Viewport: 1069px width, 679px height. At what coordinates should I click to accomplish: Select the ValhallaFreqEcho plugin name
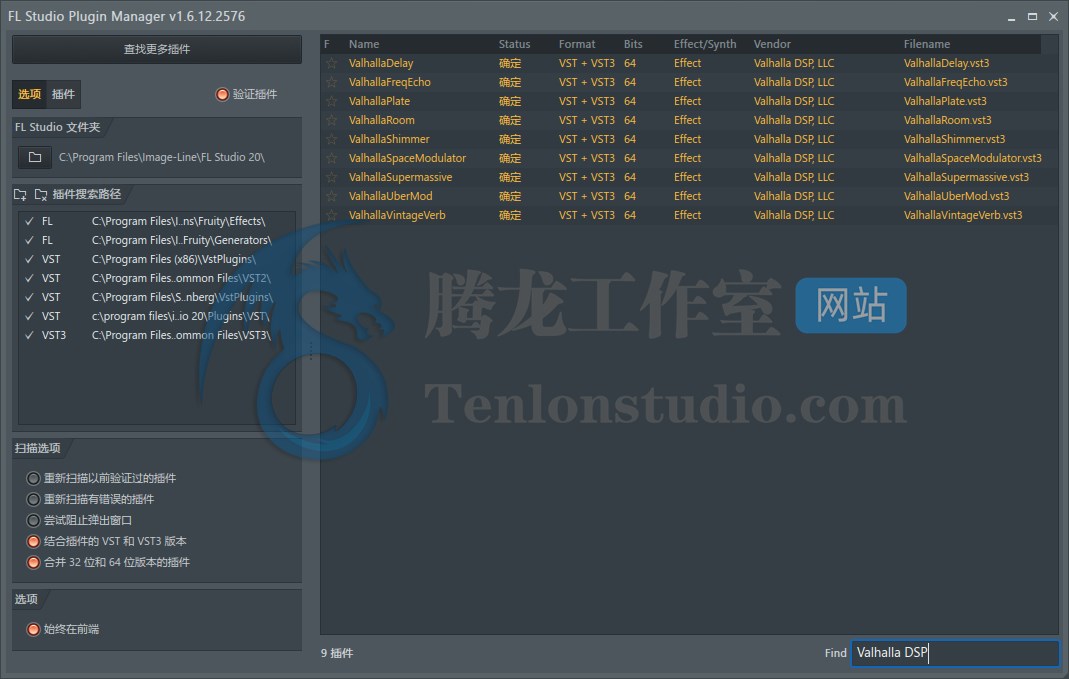tap(389, 82)
